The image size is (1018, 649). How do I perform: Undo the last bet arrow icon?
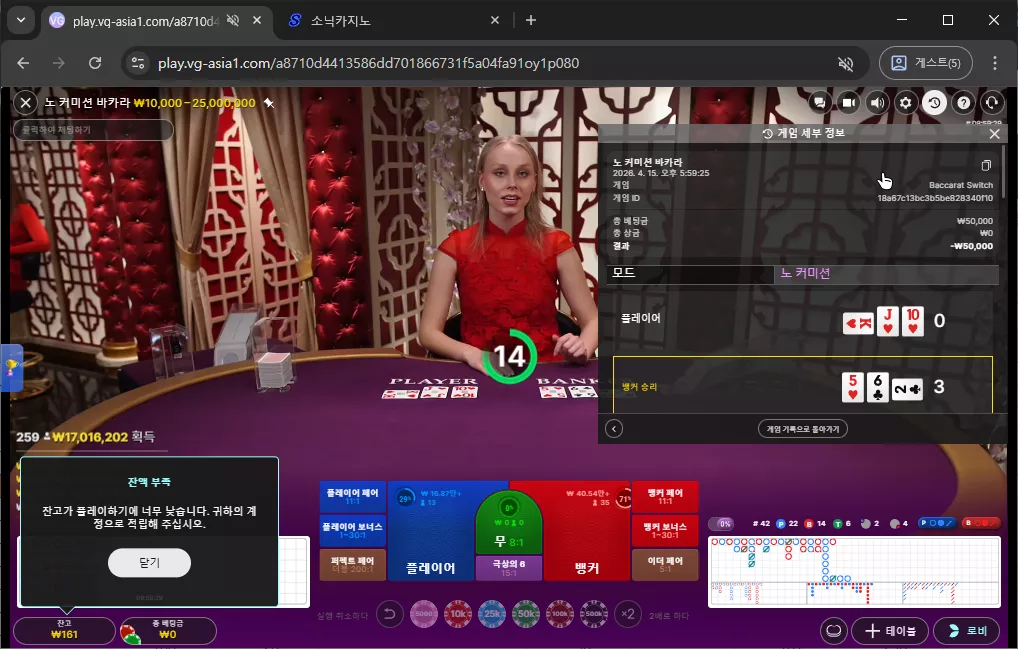[390, 614]
